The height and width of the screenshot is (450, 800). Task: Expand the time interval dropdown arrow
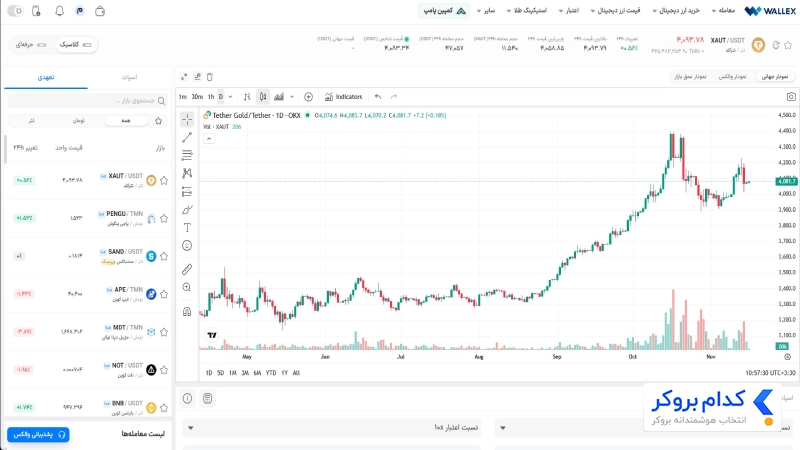click(231, 97)
